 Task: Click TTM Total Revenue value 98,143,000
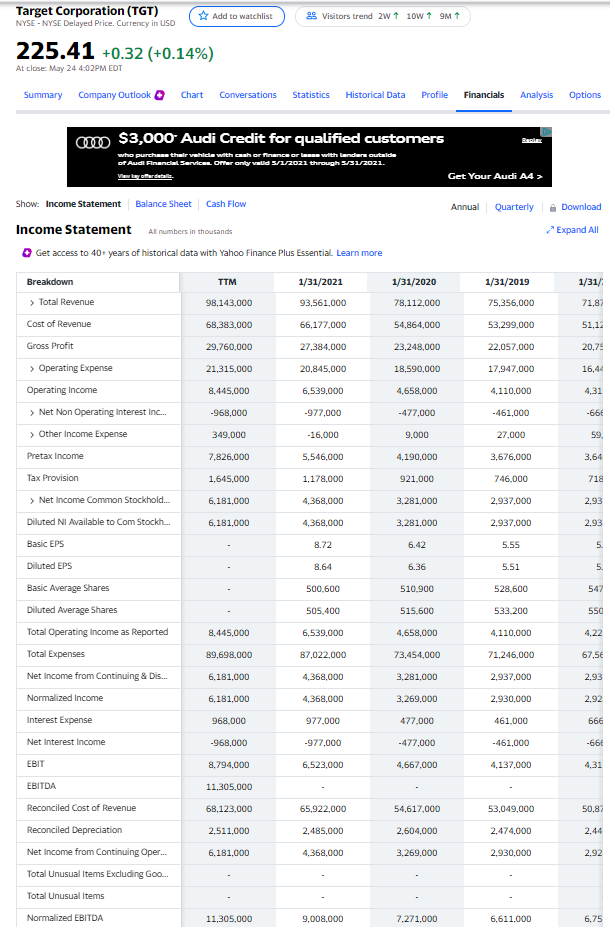tap(229, 303)
